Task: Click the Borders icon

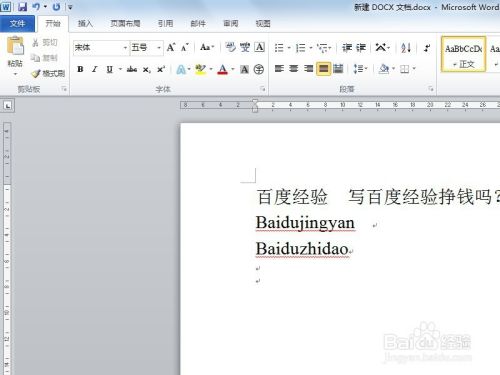Action: coord(404,69)
